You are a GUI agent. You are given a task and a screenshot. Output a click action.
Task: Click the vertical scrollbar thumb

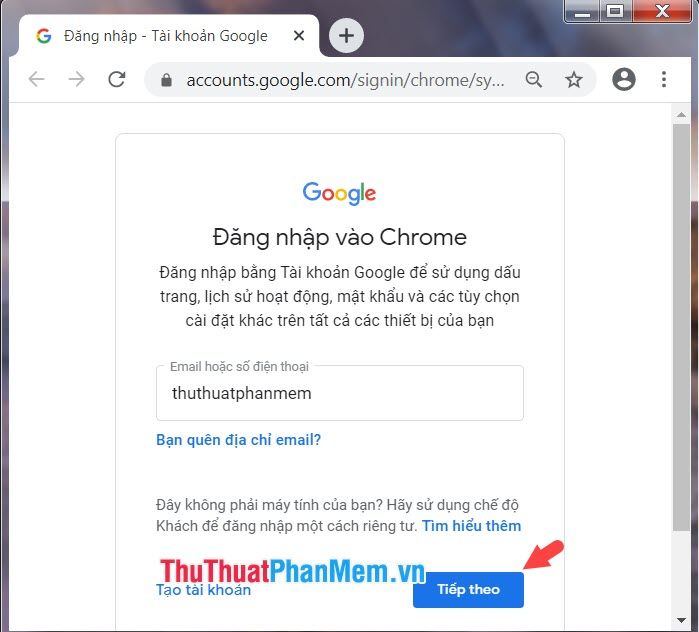coord(681,328)
